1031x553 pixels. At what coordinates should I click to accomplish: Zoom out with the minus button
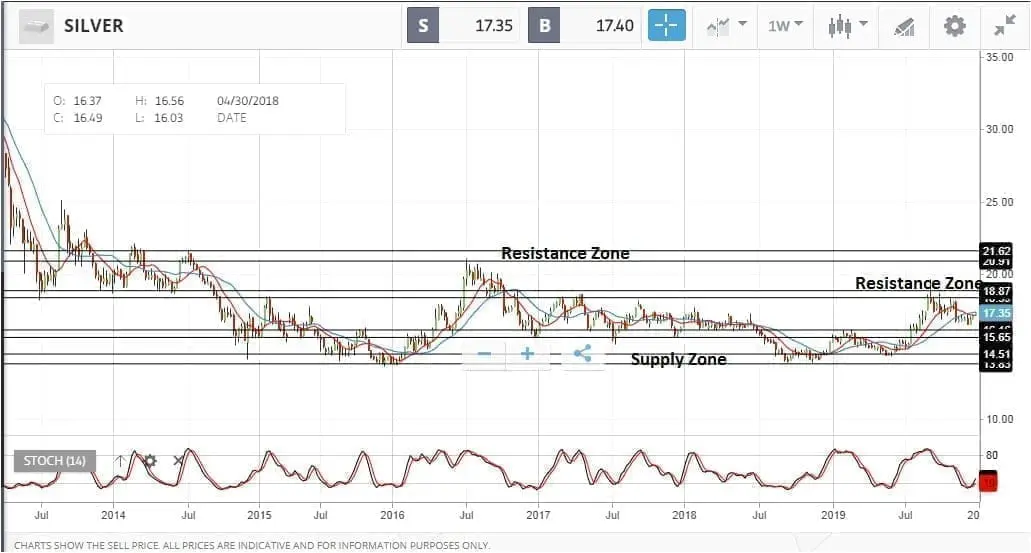(x=485, y=354)
